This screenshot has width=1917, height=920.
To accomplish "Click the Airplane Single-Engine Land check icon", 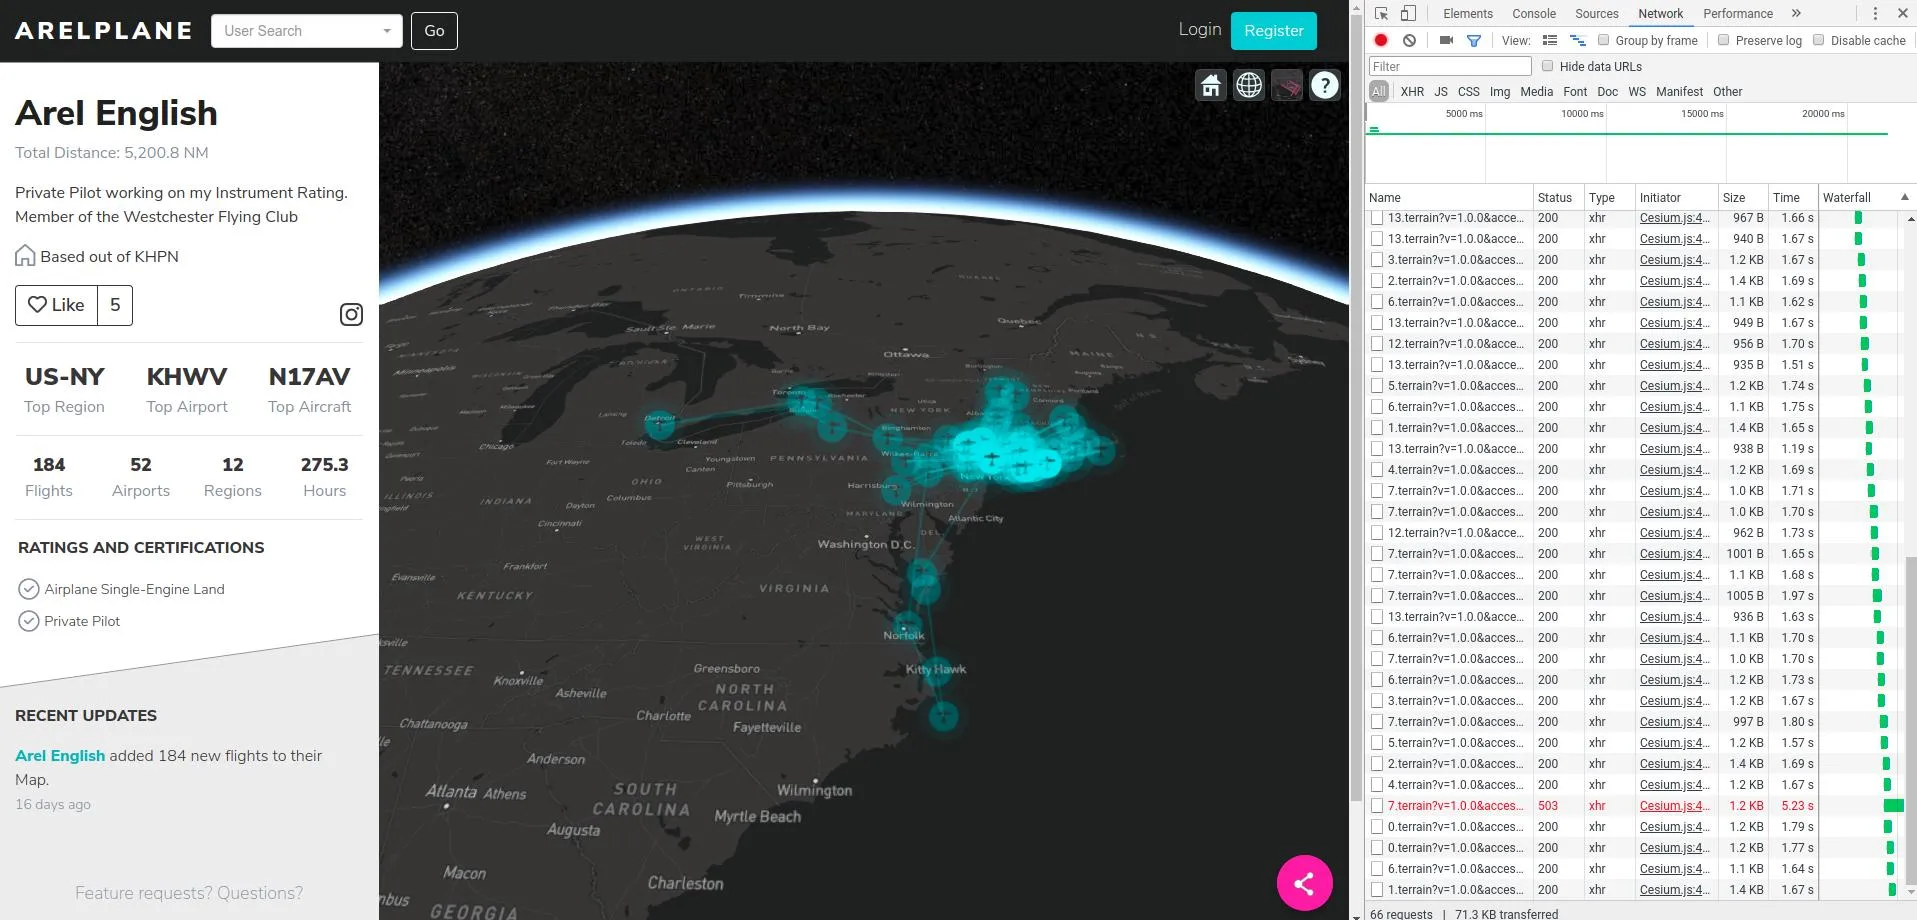I will [29, 589].
